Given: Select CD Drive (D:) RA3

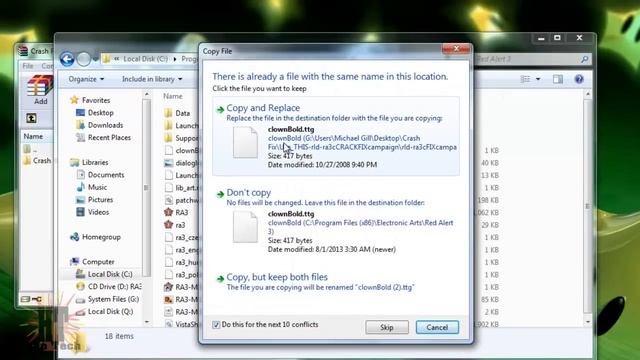Looking at the screenshot, I should (115, 287).
